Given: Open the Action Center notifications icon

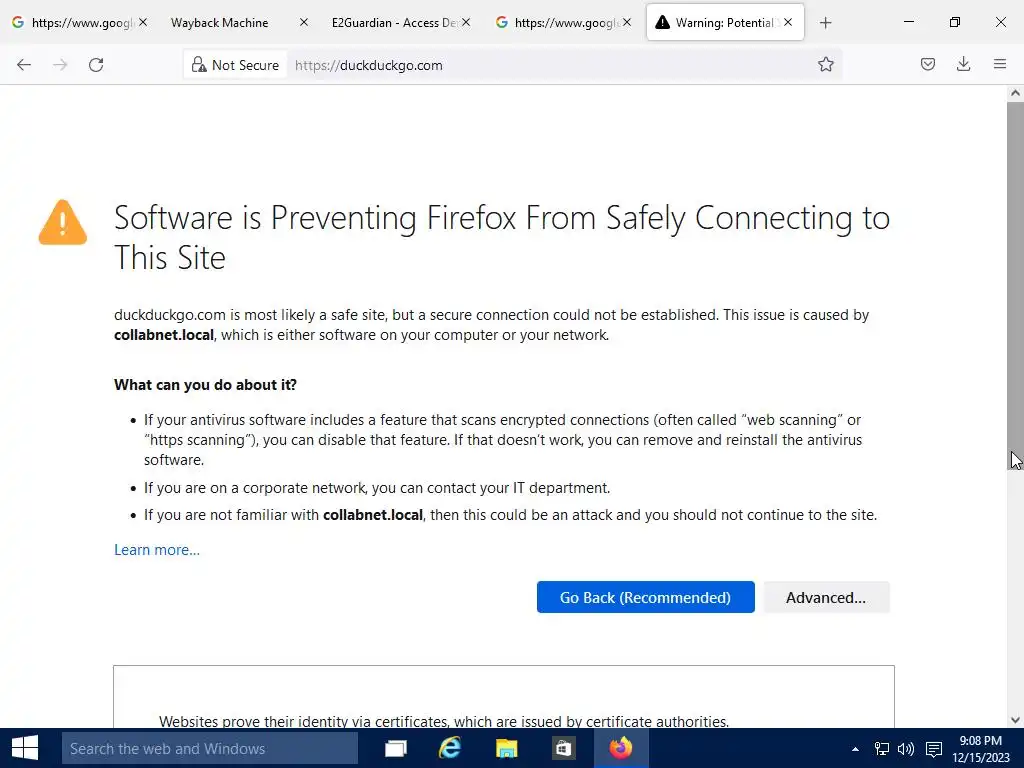Looking at the screenshot, I should point(934,749).
